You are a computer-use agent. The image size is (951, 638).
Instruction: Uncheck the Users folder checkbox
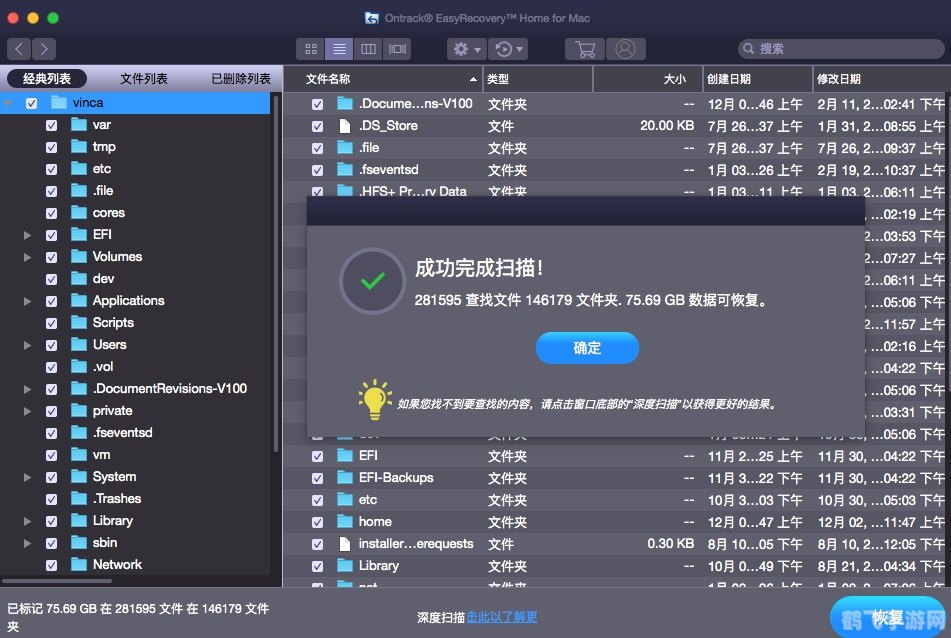50,344
